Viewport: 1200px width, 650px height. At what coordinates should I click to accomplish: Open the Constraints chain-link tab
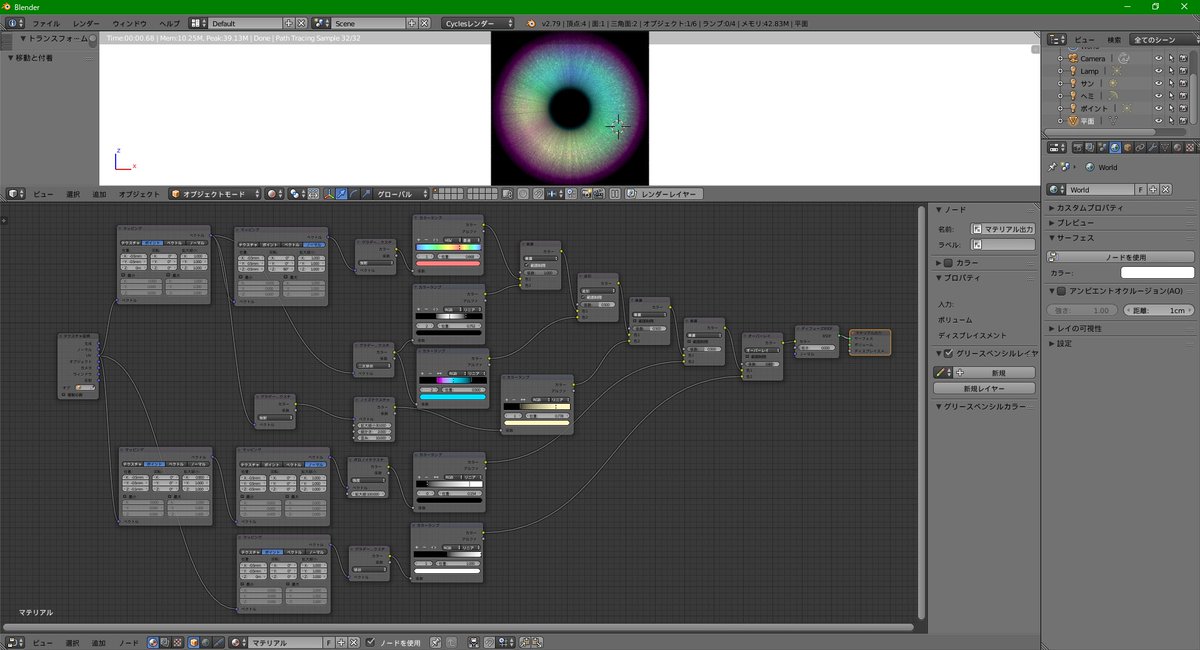click(x=1140, y=147)
